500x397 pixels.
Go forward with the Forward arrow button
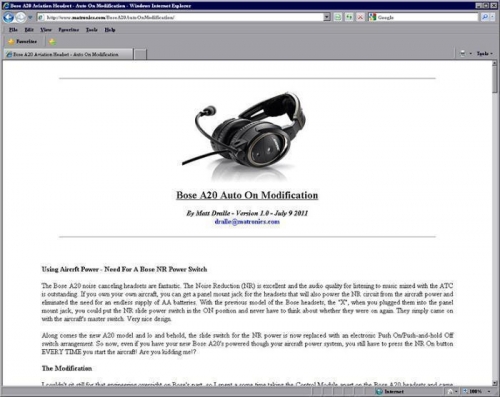coord(21,17)
